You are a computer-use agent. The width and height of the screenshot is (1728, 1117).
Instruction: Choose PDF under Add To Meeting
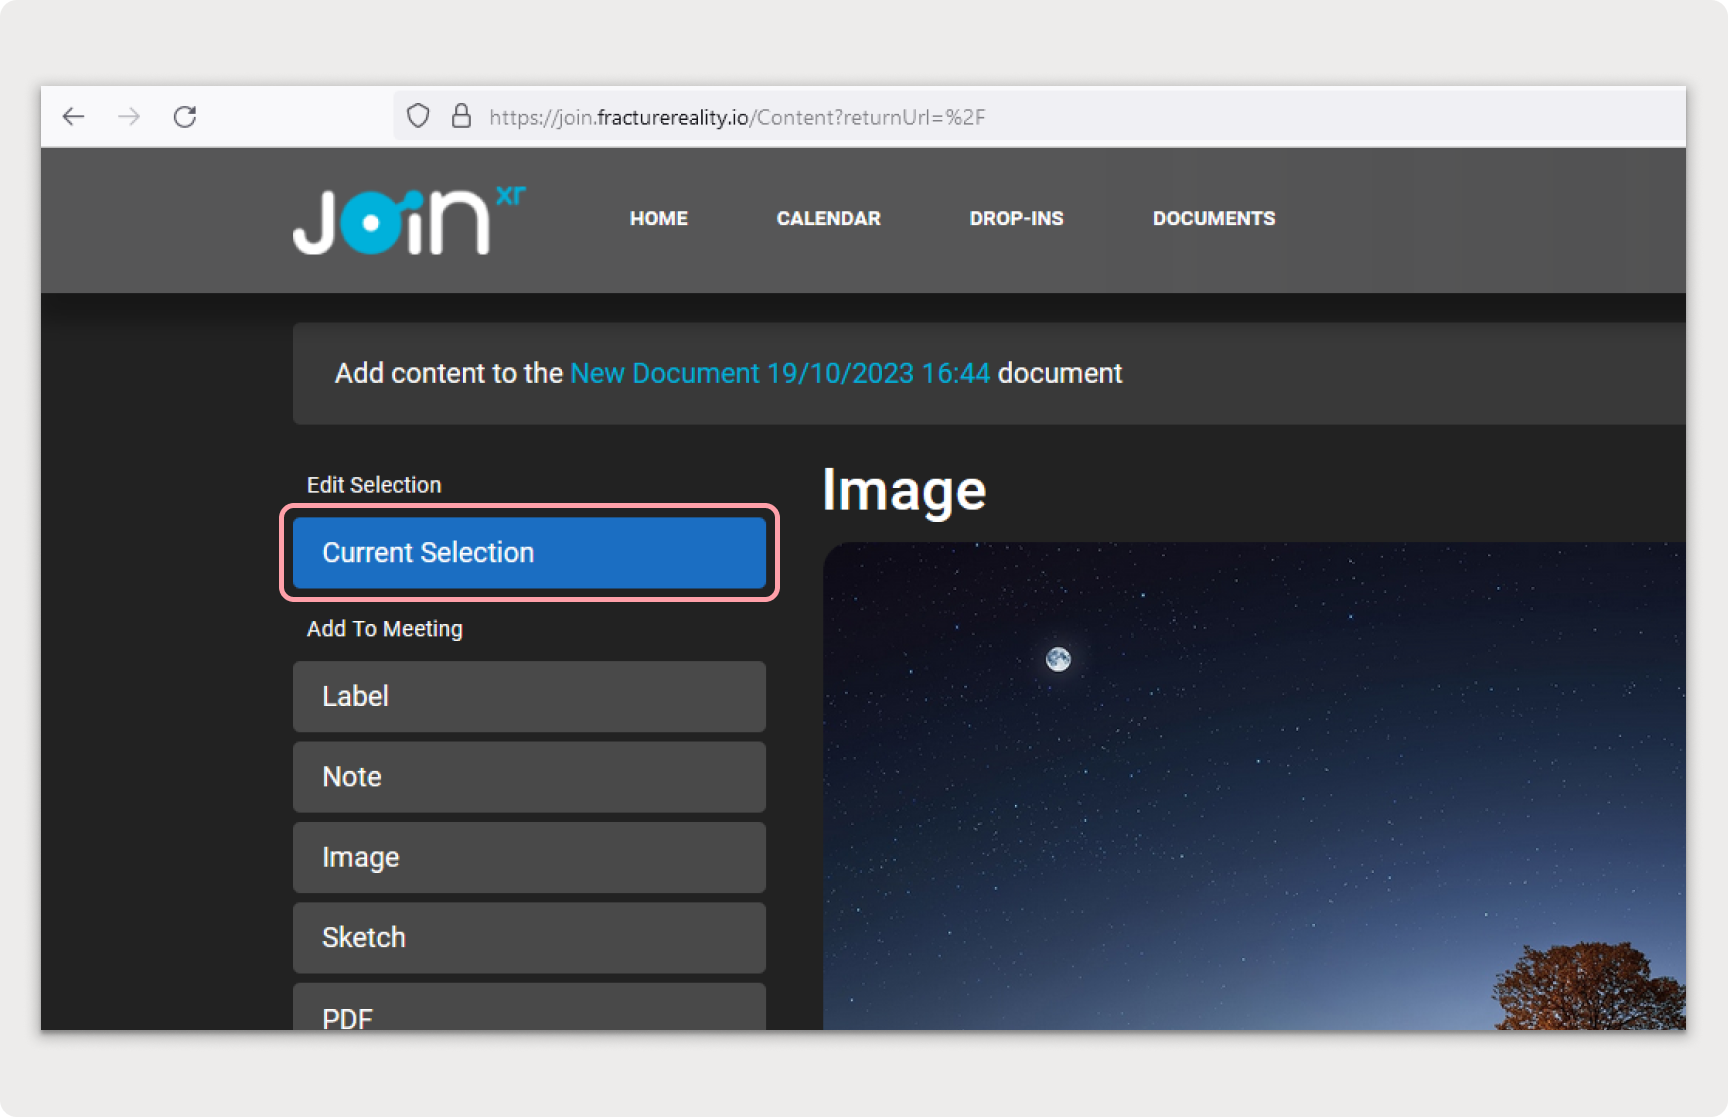pos(529,1007)
